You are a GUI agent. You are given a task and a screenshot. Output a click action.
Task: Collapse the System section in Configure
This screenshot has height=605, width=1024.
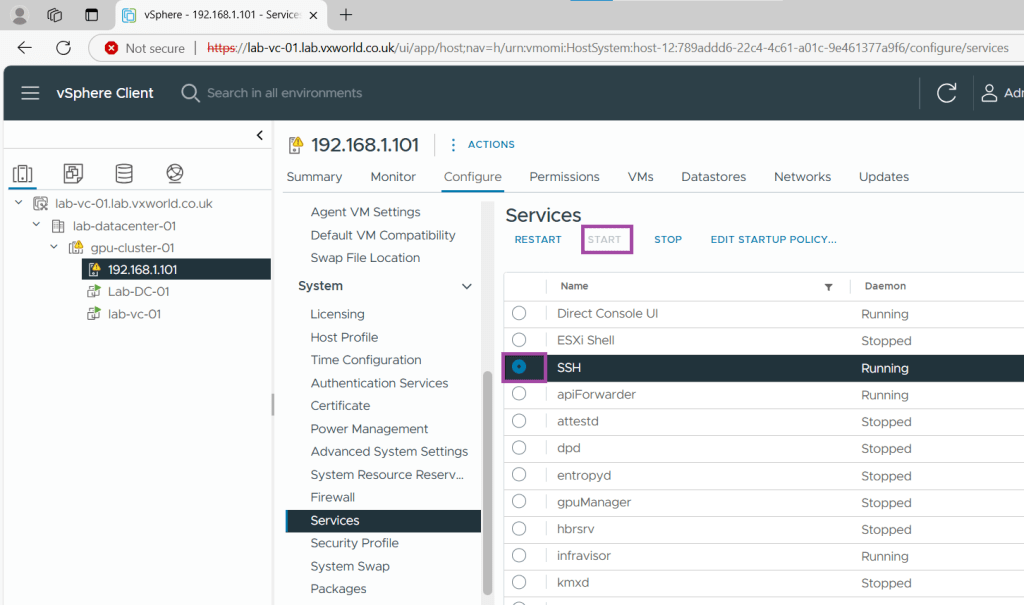click(466, 286)
